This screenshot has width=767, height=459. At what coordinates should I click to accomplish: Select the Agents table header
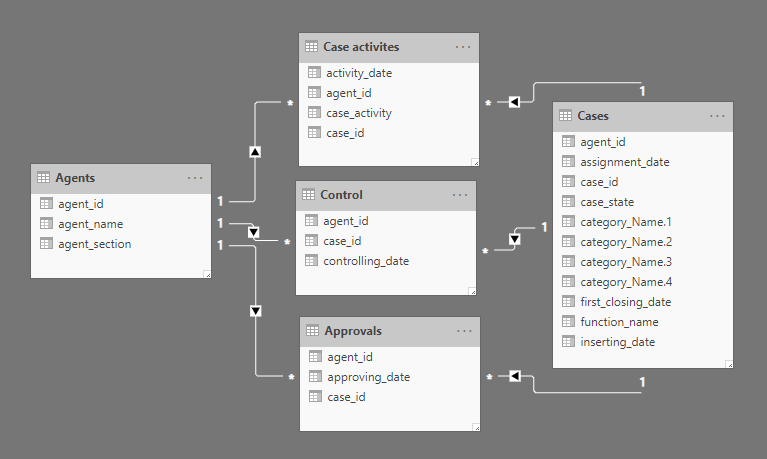[121, 179]
